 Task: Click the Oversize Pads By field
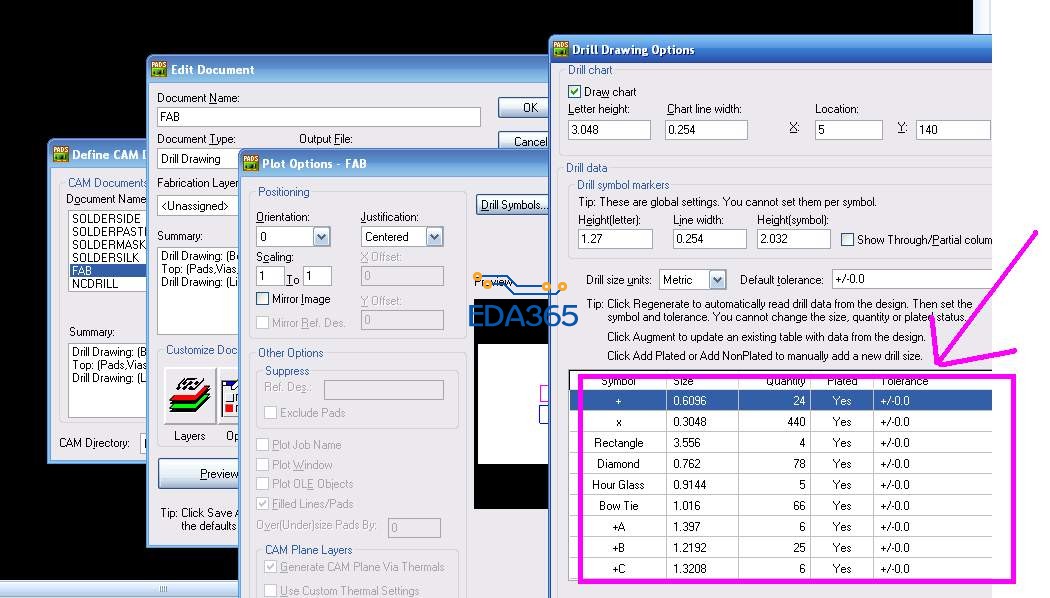click(415, 528)
